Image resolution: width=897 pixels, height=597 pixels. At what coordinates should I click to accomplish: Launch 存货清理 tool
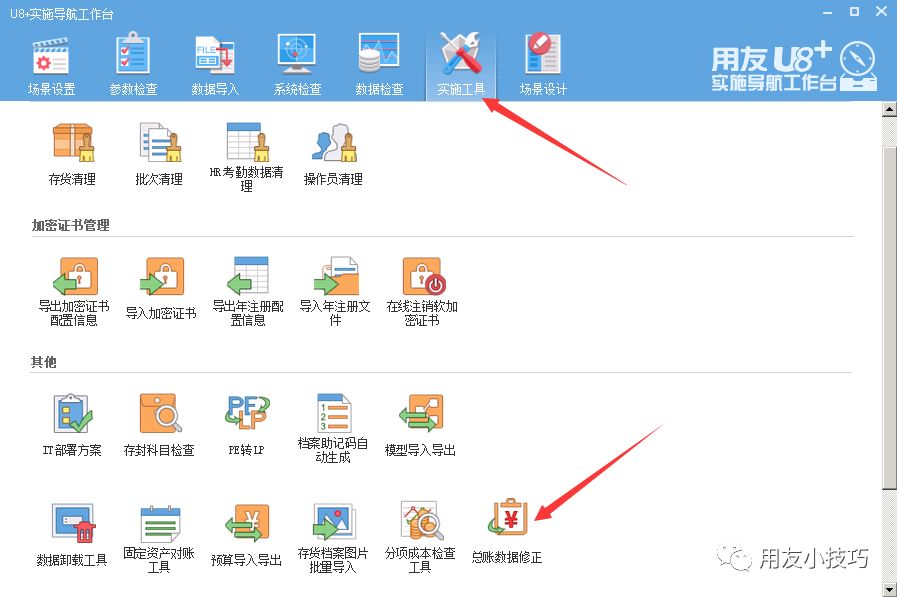[72, 154]
